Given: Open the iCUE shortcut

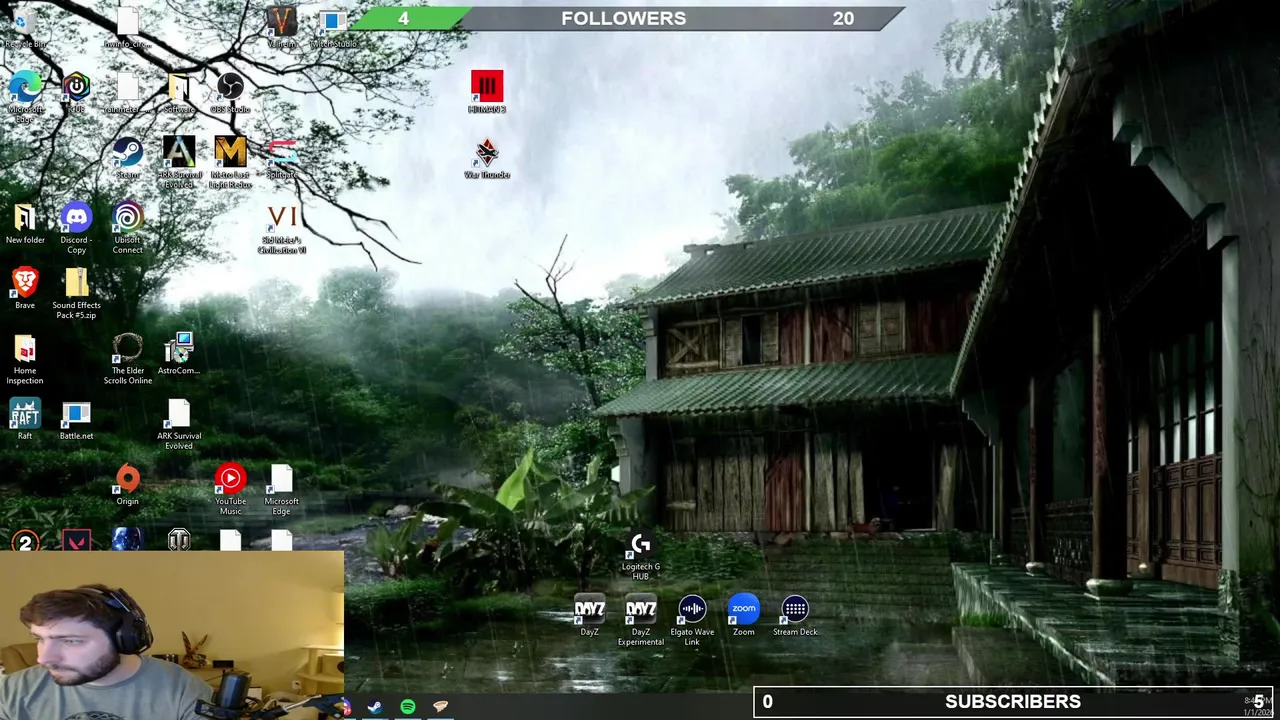Looking at the screenshot, I should click(x=76, y=93).
